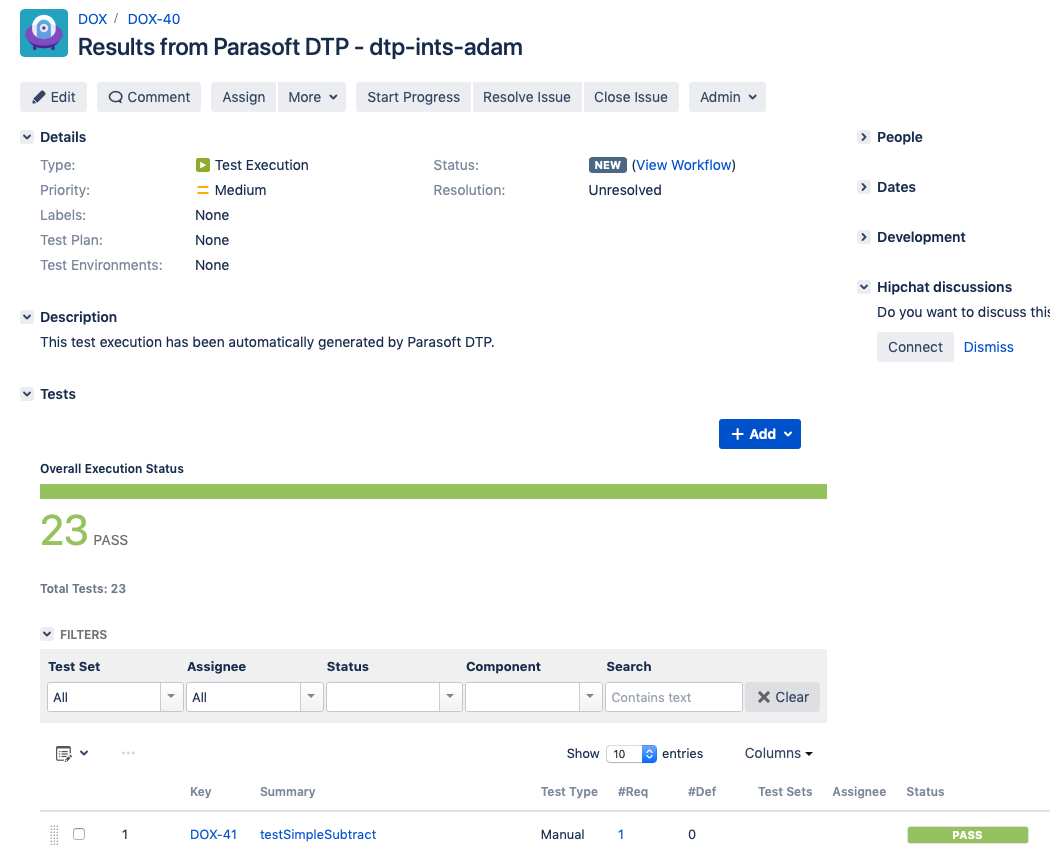
Task: Open the DOX-40 breadcrumb link
Action: click(x=154, y=19)
